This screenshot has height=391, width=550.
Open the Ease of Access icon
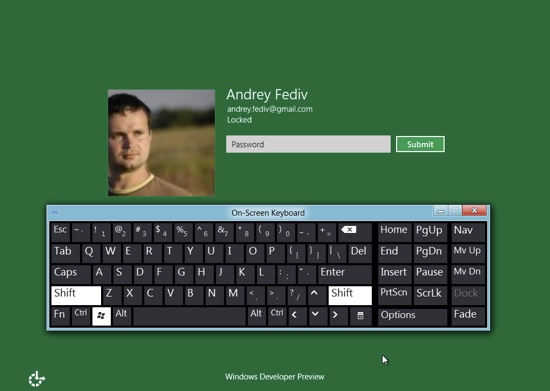[x=36, y=379]
